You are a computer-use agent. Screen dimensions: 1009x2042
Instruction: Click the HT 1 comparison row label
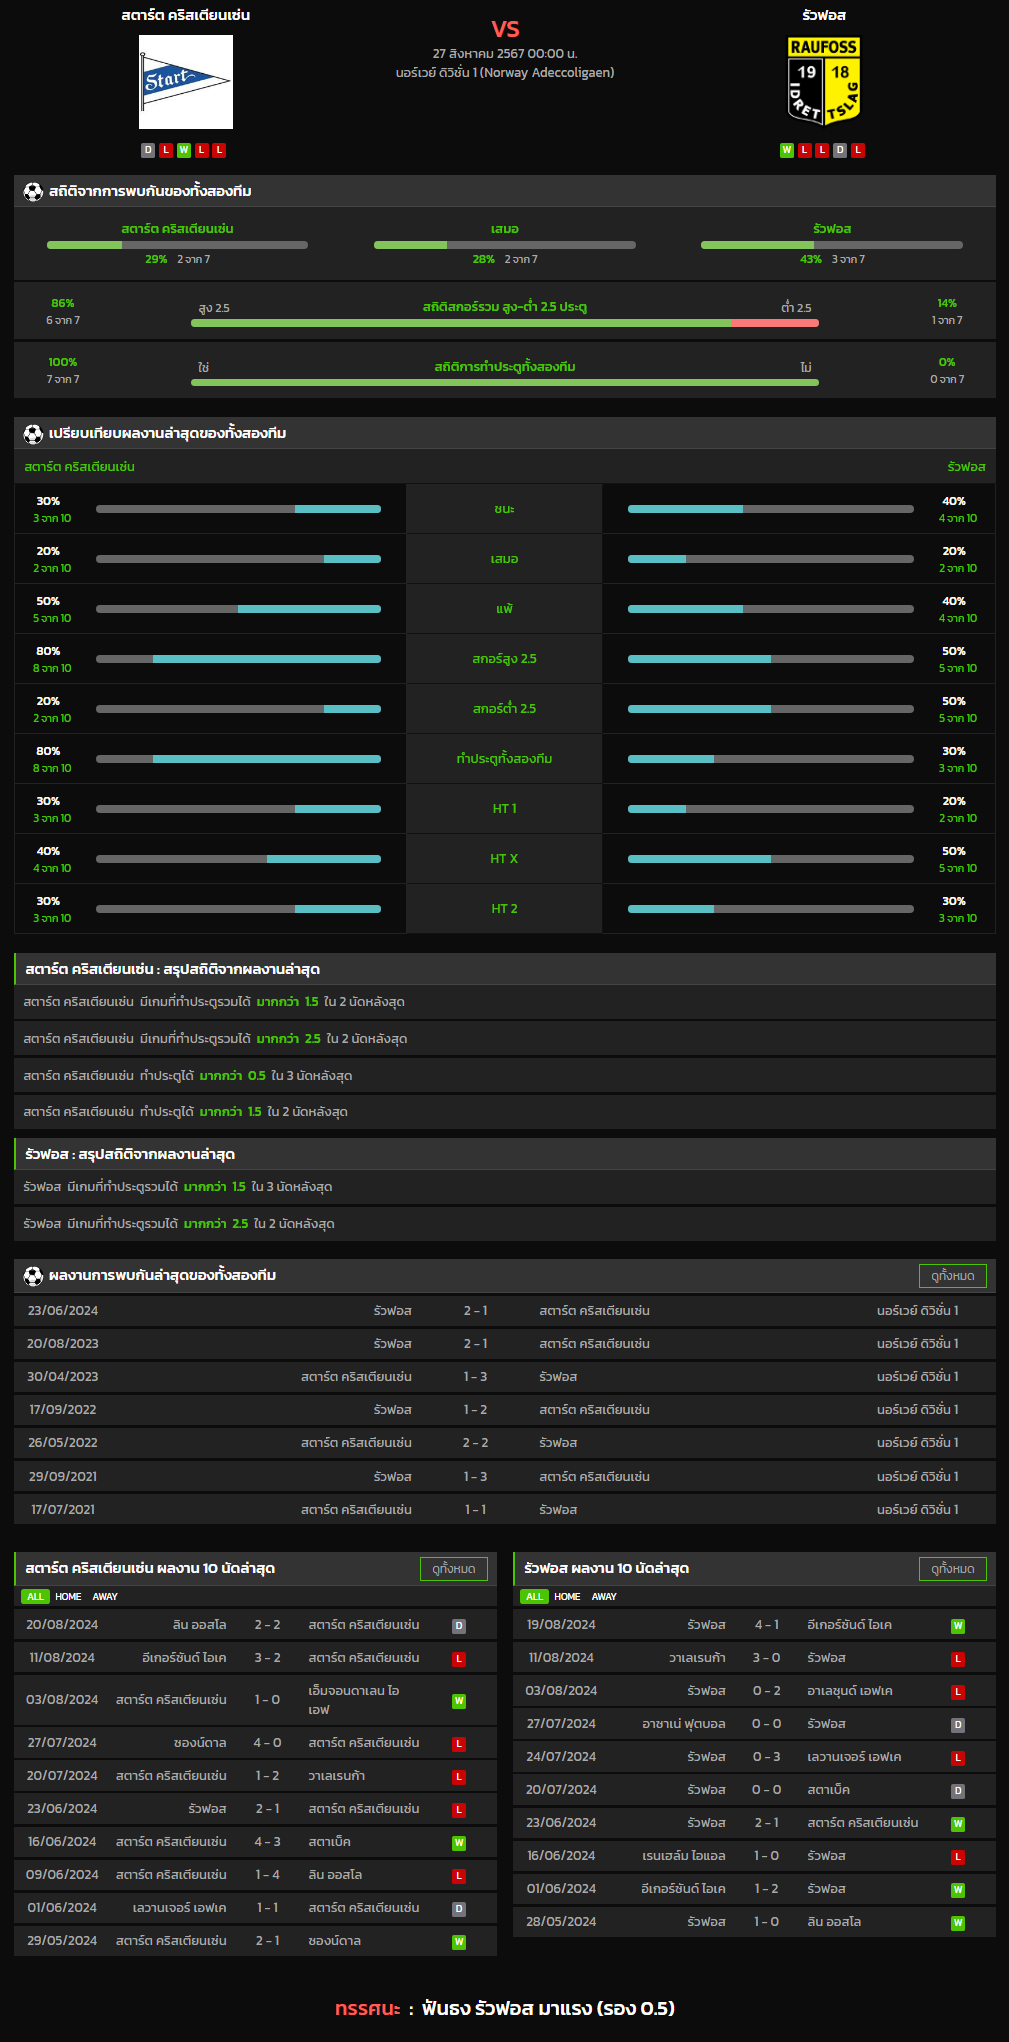[x=504, y=809]
